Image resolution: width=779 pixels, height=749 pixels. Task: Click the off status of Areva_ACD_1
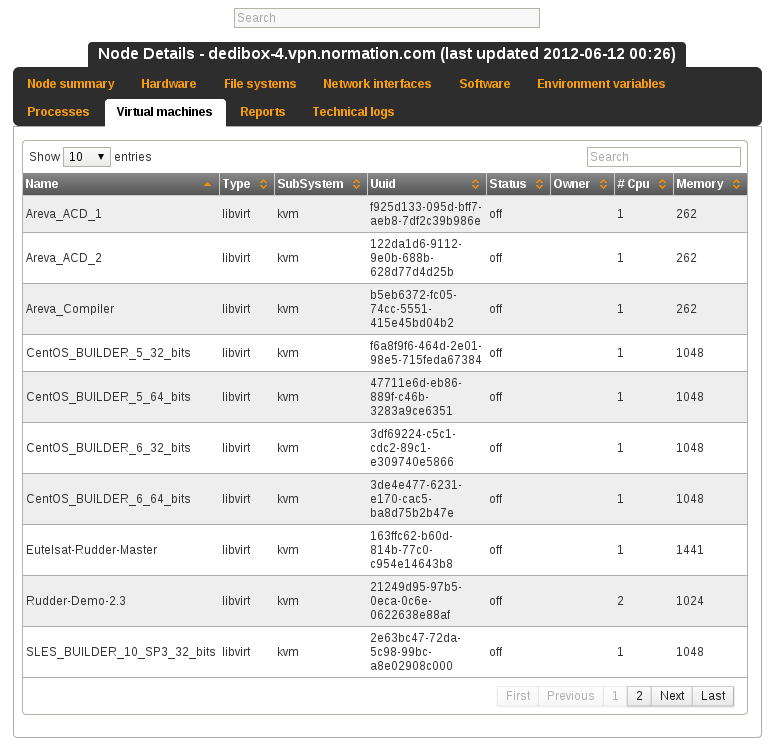point(495,214)
